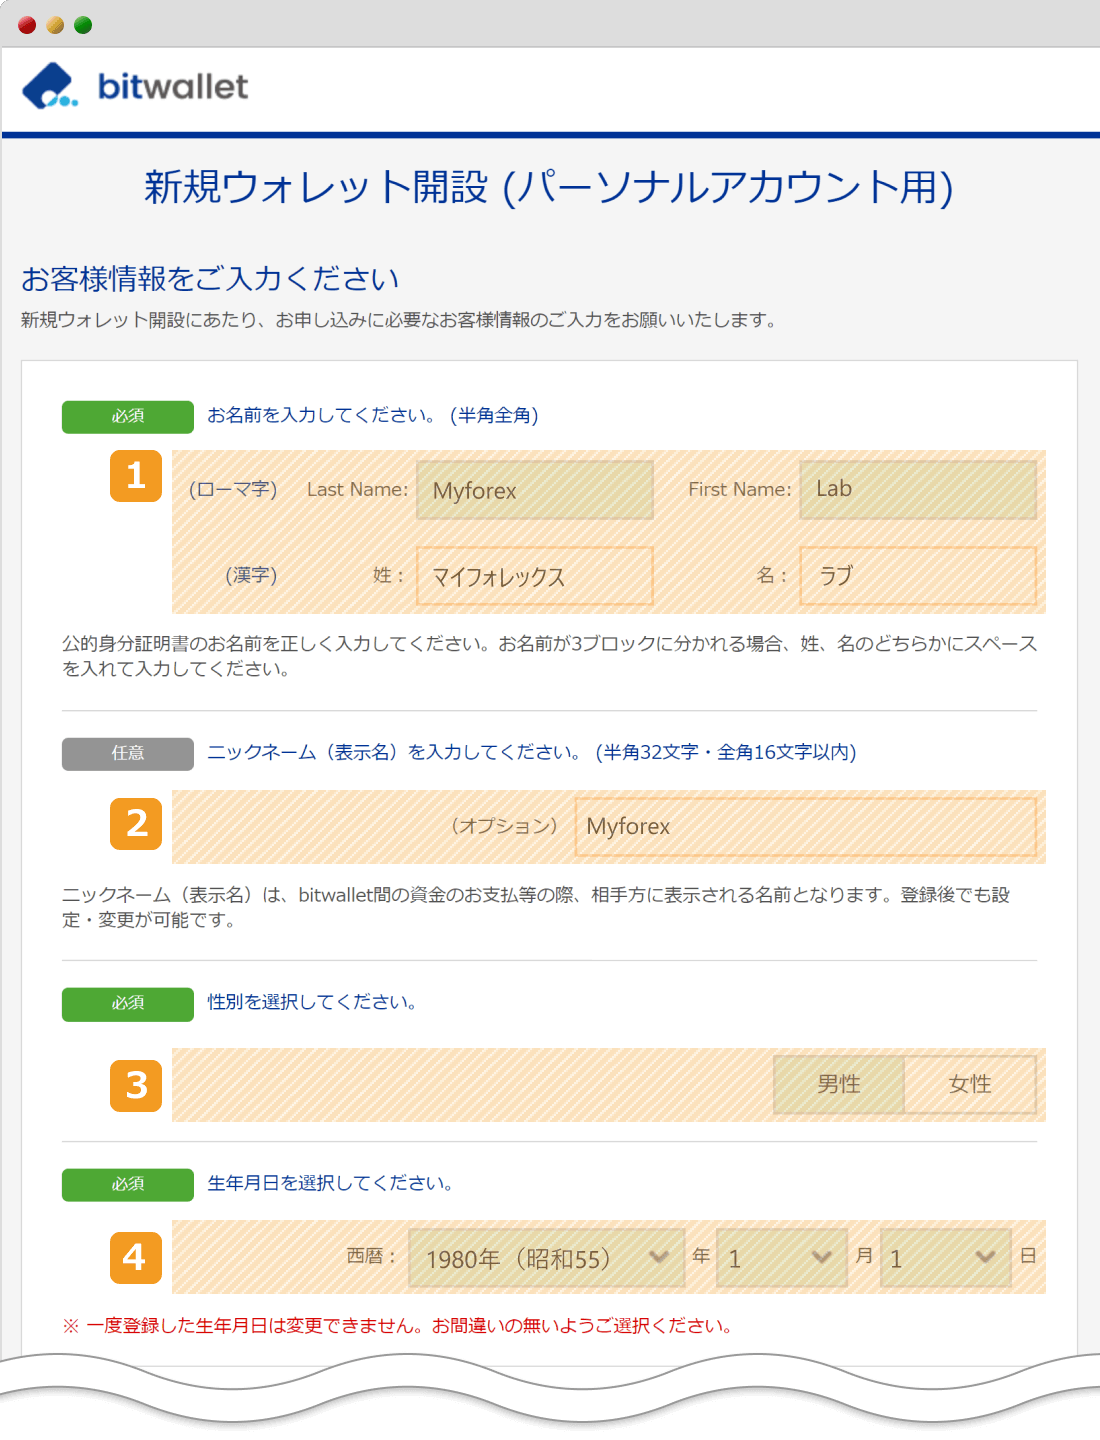Click the 西暦： label text
Image resolution: width=1100 pixels, height=1440 pixels.
372,1257
